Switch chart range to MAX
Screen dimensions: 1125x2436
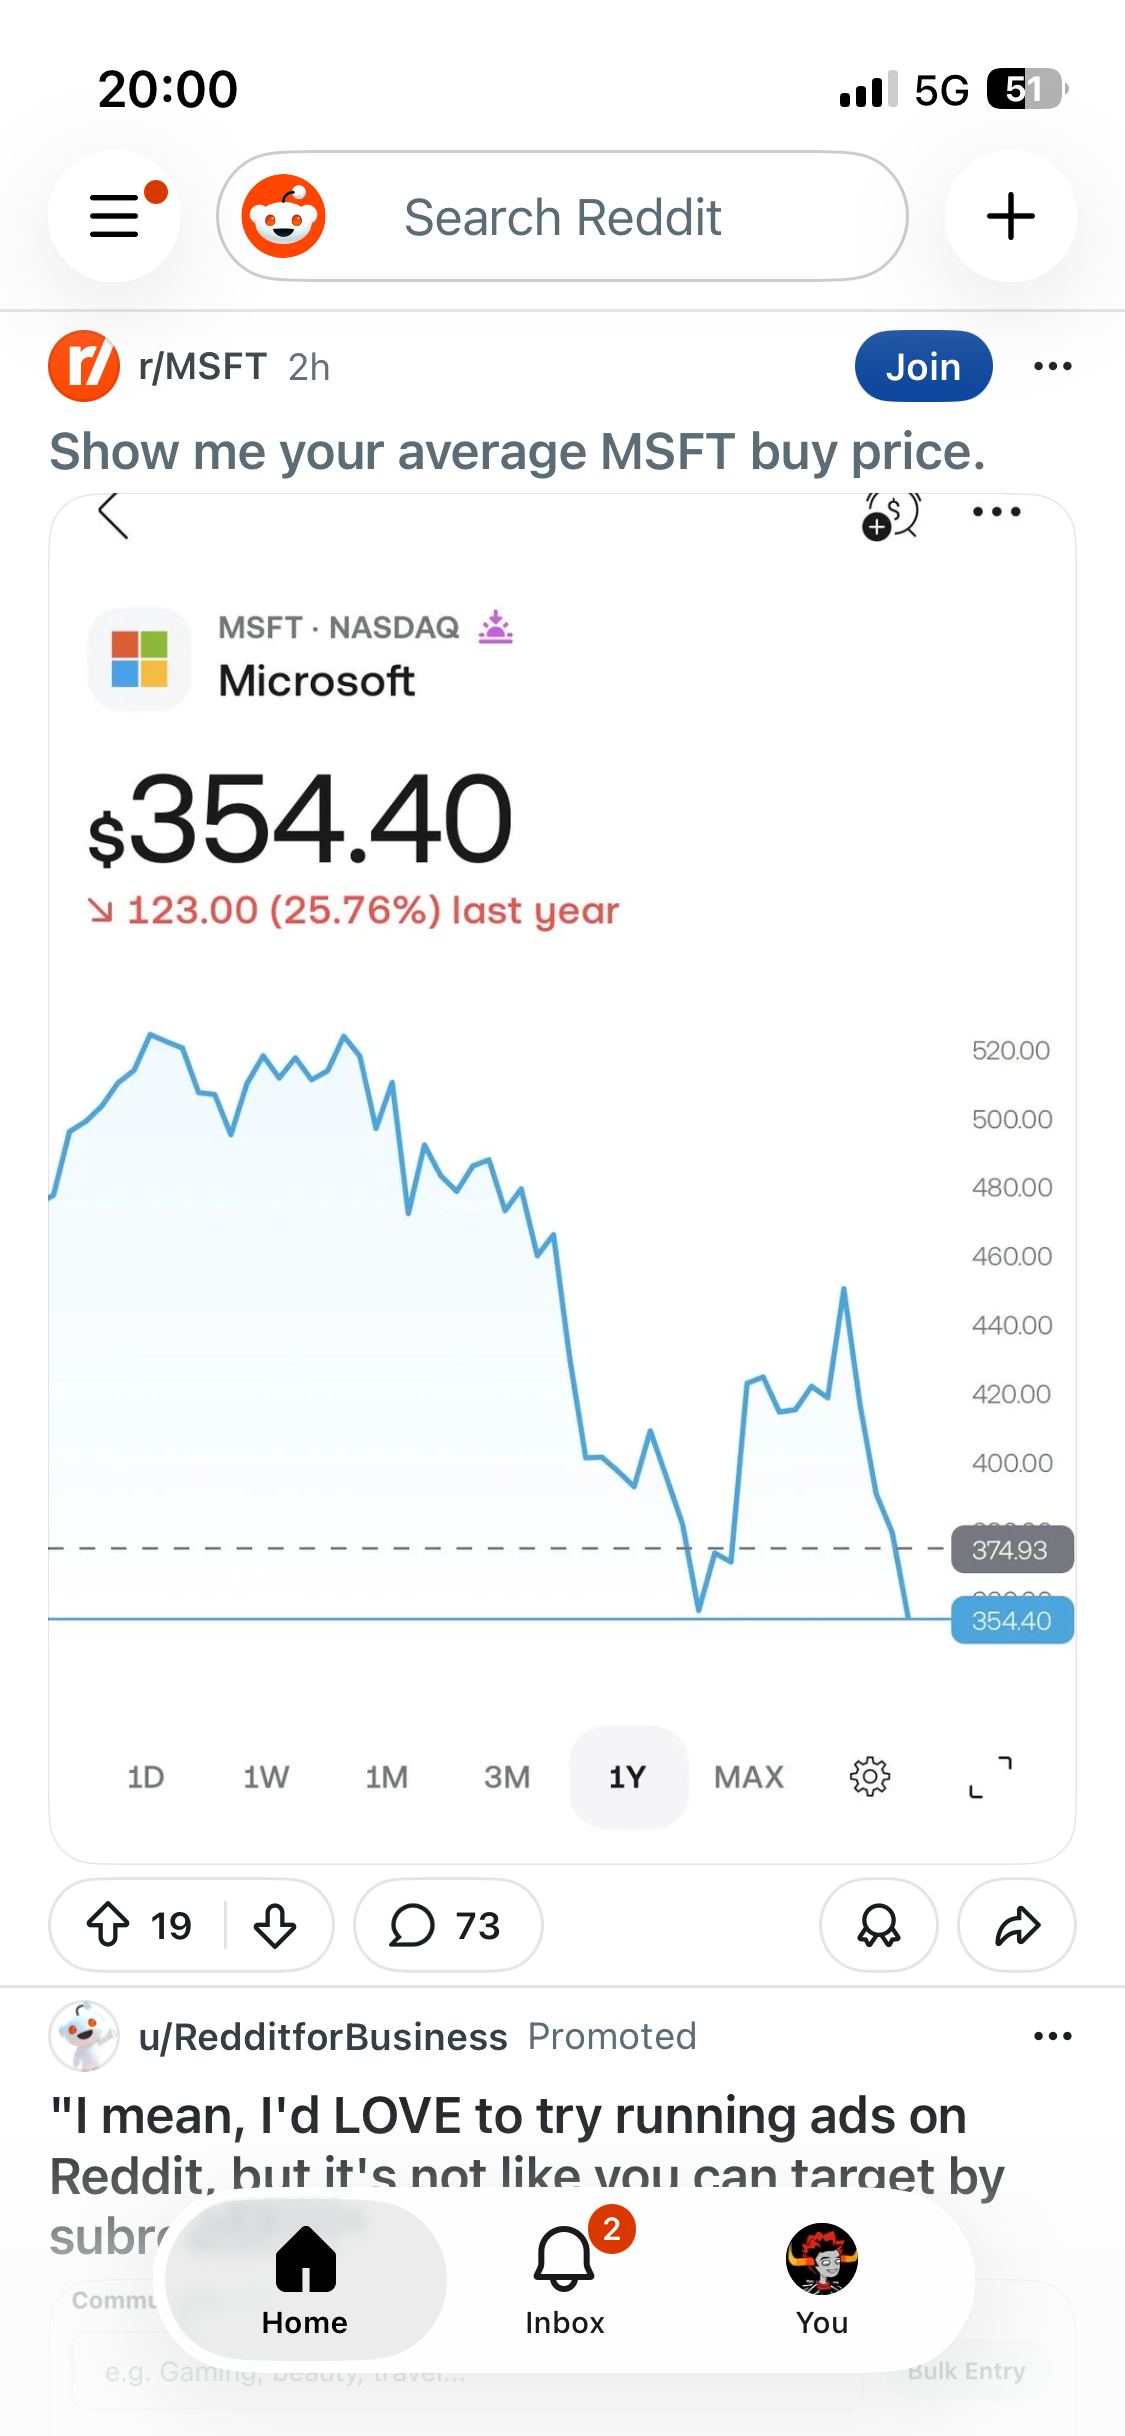pos(749,1777)
